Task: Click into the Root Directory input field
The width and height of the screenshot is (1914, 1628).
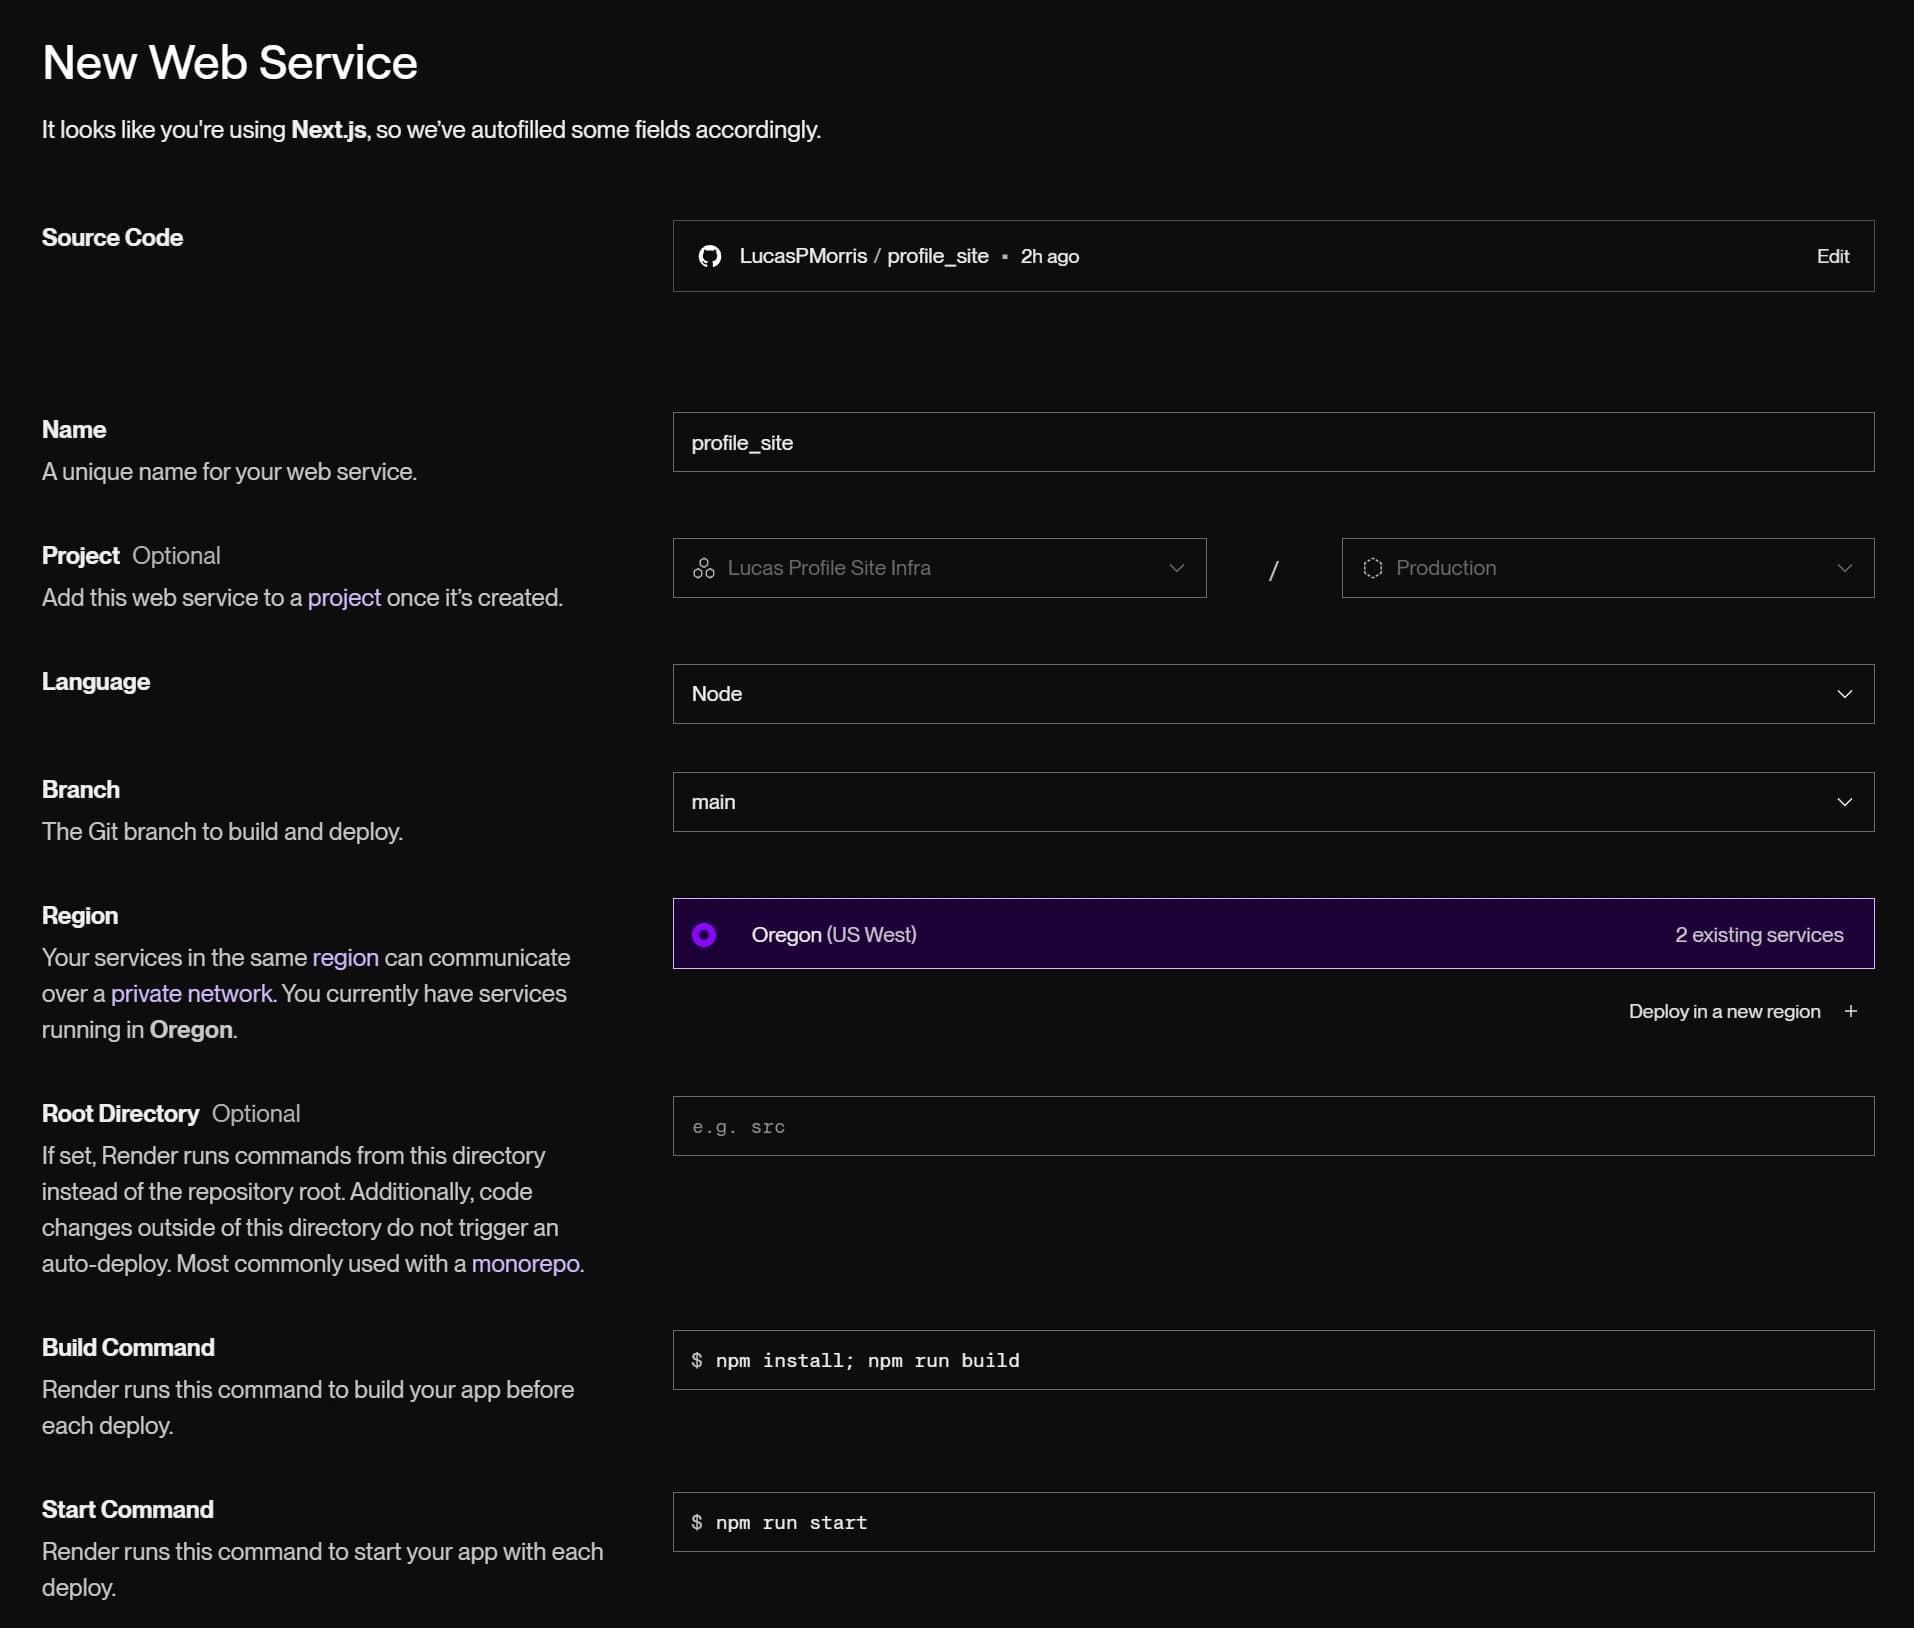Action: 1272,1126
